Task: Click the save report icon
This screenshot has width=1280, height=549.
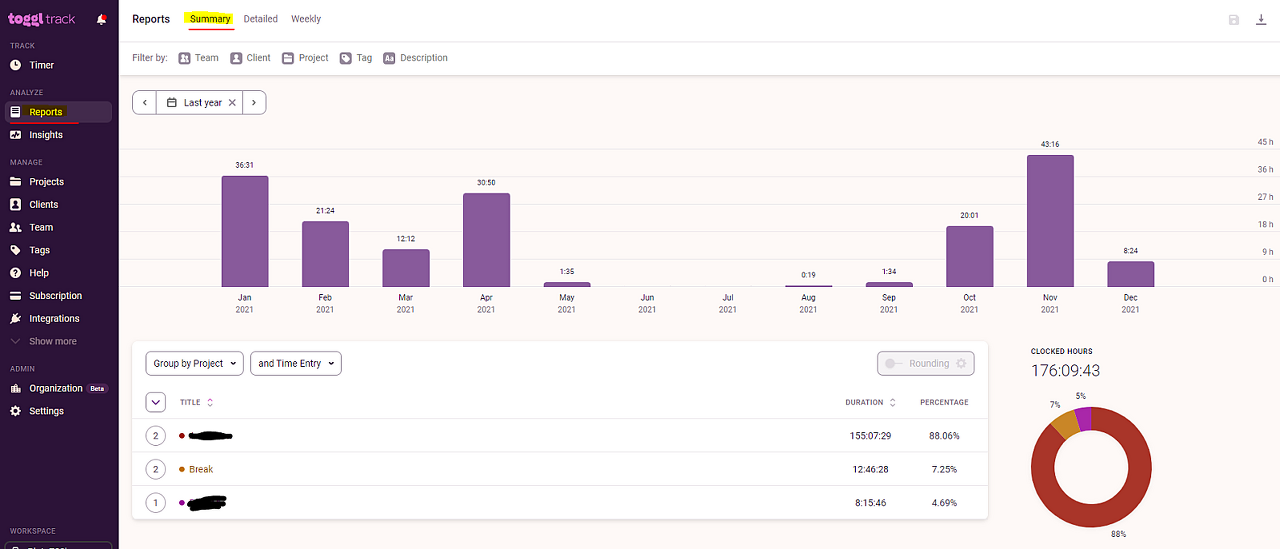Action: (1234, 20)
